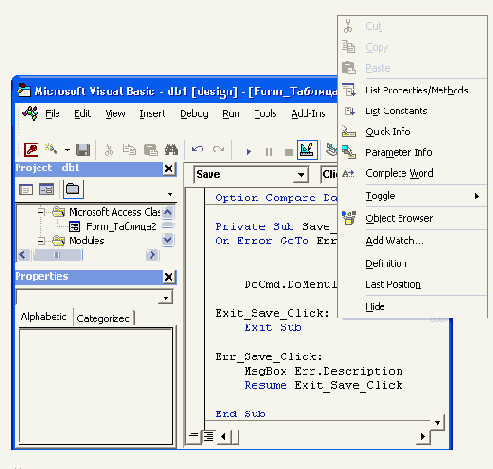Click the Undo arrow icon
The height and width of the screenshot is (469, 493).
point(197,149)
